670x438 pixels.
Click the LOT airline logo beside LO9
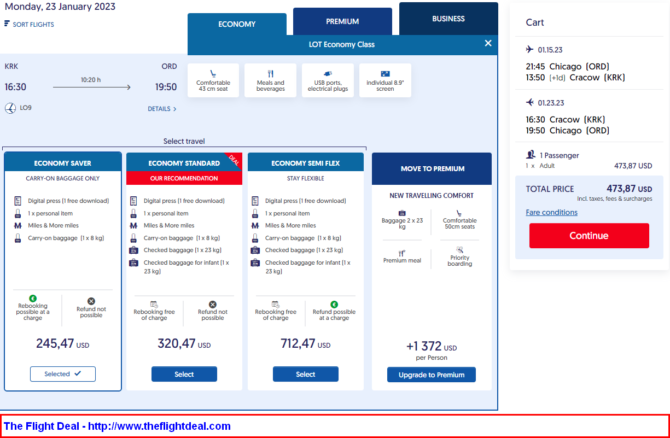[10, 108]
